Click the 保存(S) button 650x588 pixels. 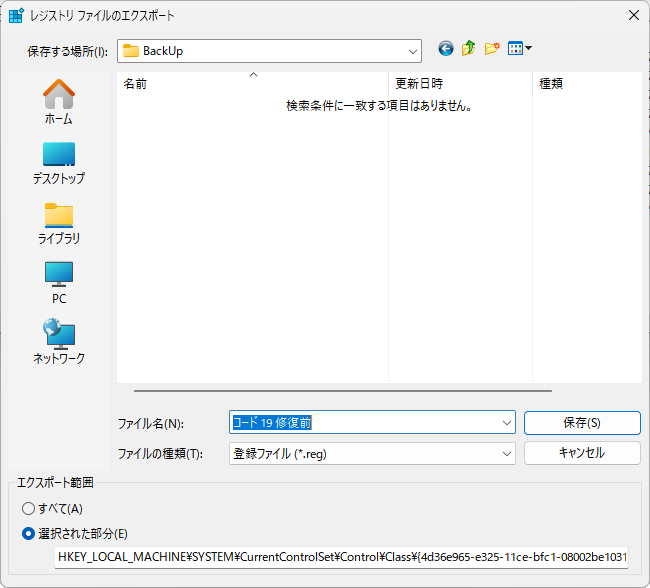[582, 423]
